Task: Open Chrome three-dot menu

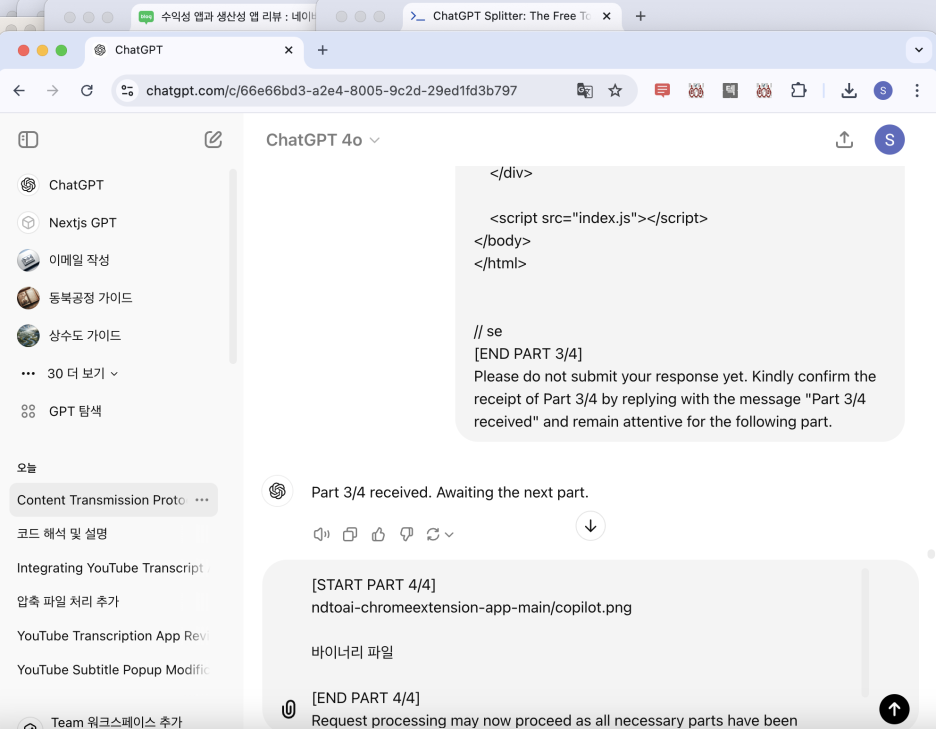Action: (917, 91)
